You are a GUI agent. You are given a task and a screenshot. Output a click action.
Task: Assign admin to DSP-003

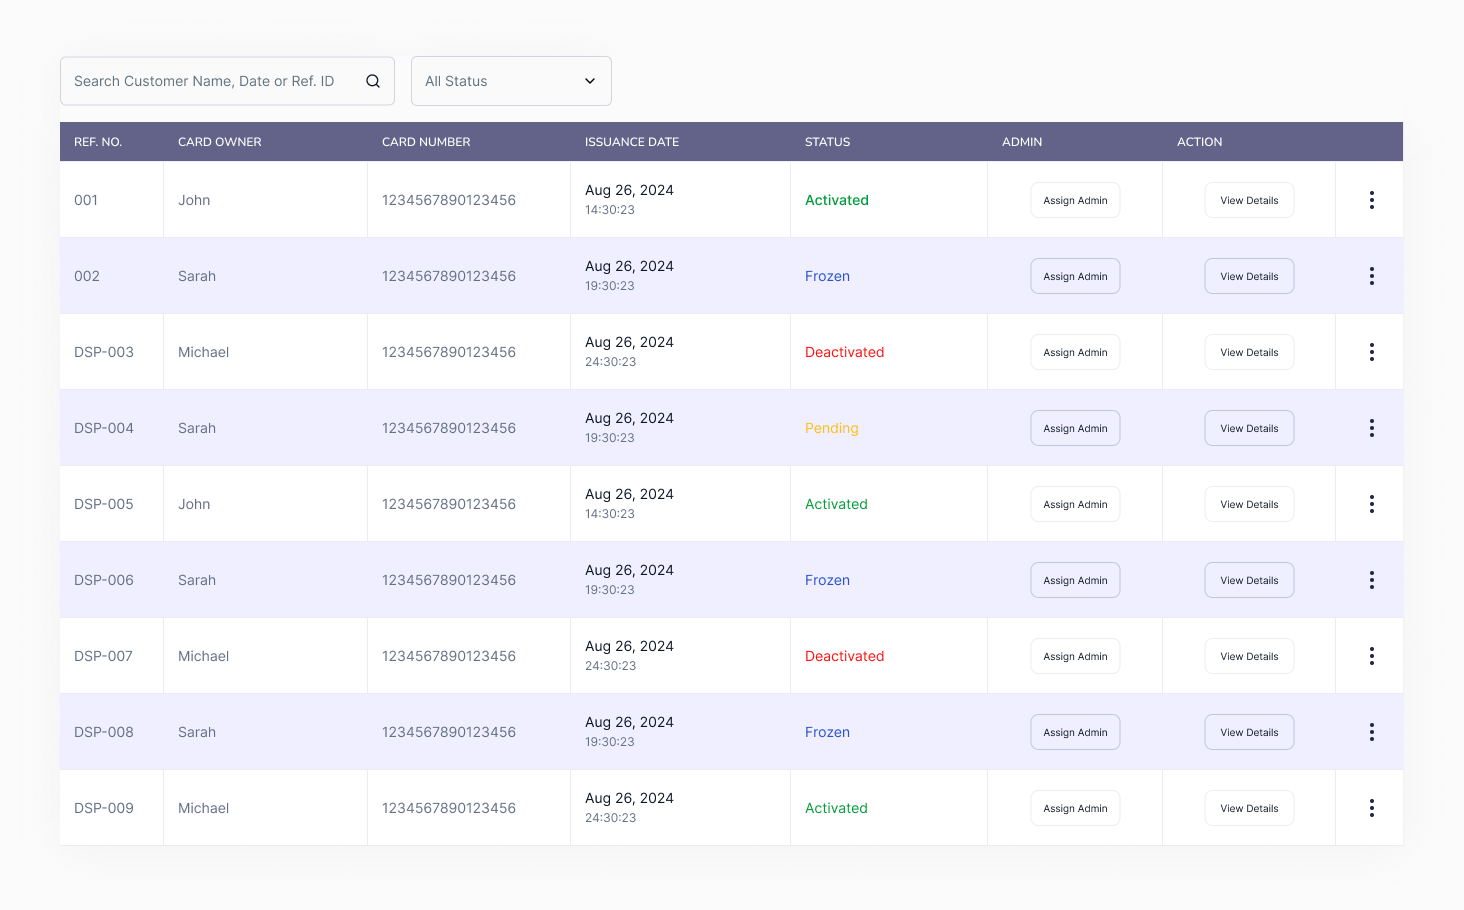[1075, 352]
